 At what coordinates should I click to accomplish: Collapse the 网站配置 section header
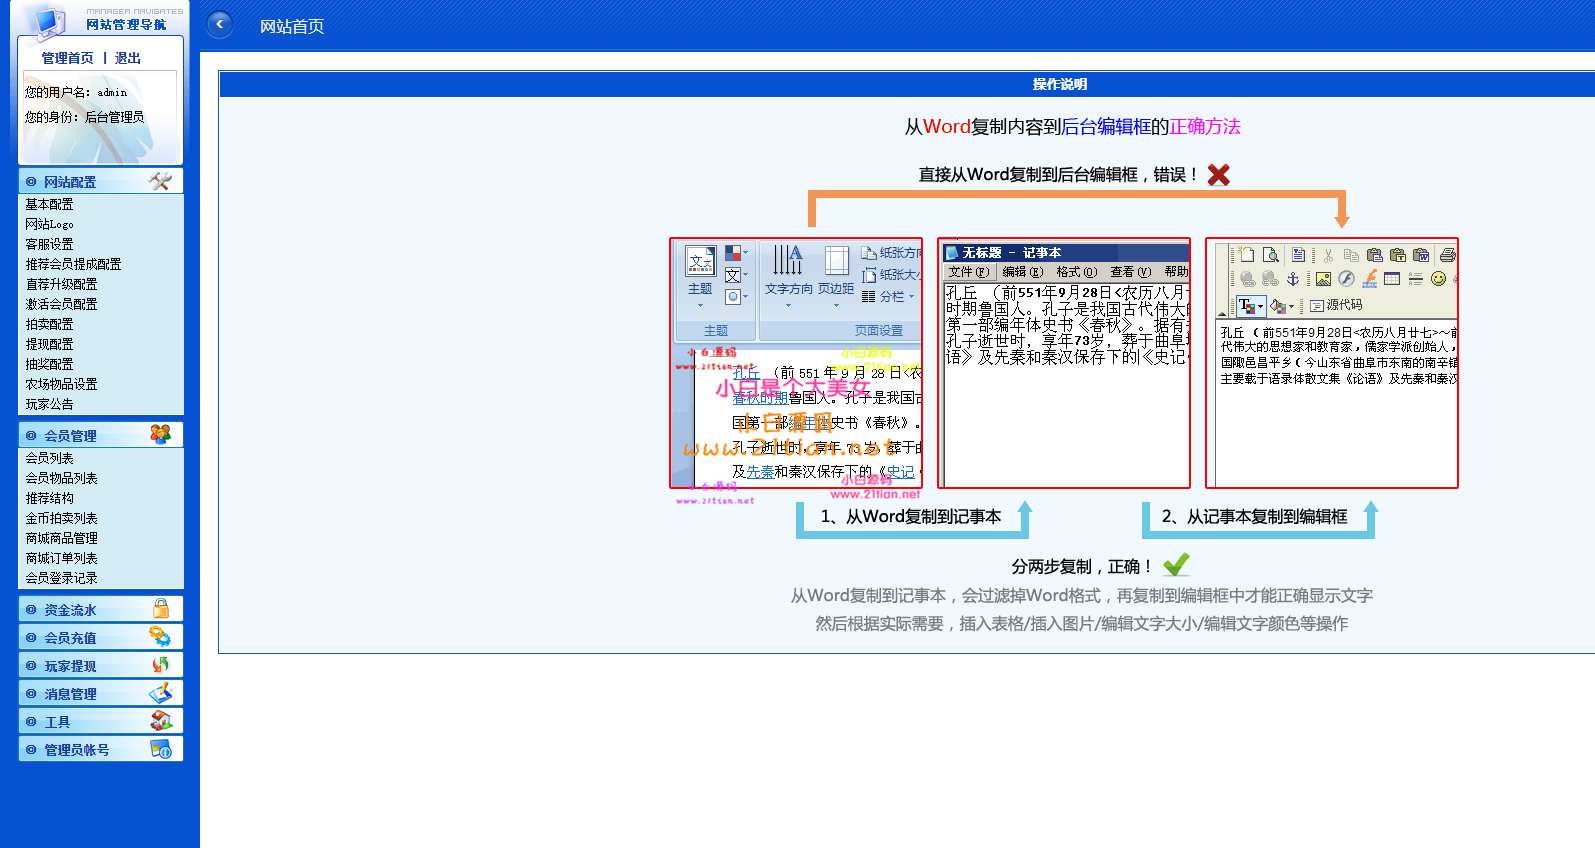[100, 181]
